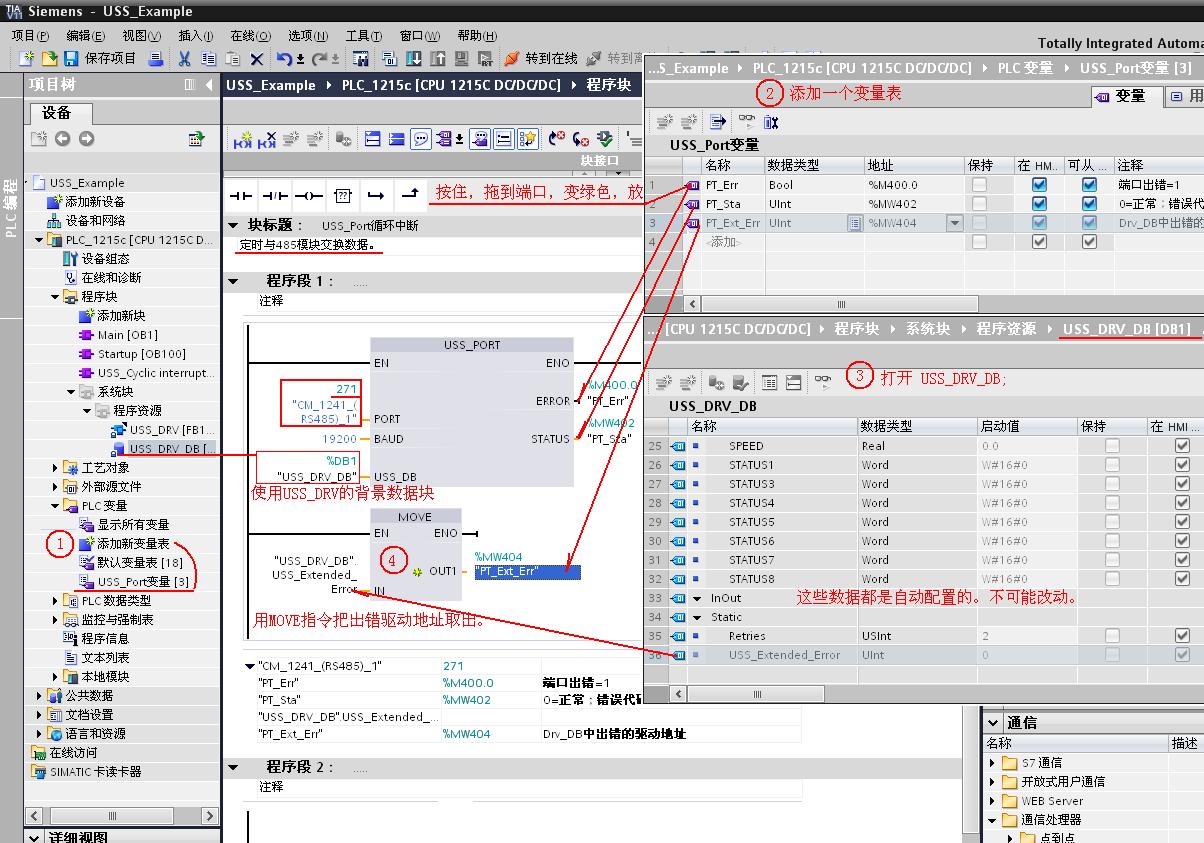The image size is (1204, 843).
Task: Toggle the comment bubble icon in editor toolbar
Action: (x=421, y=139)
